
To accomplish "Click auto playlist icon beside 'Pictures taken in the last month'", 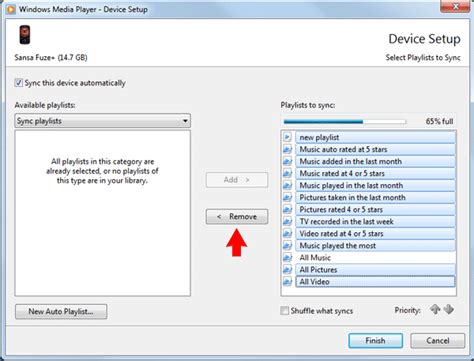I will (288, 197).
